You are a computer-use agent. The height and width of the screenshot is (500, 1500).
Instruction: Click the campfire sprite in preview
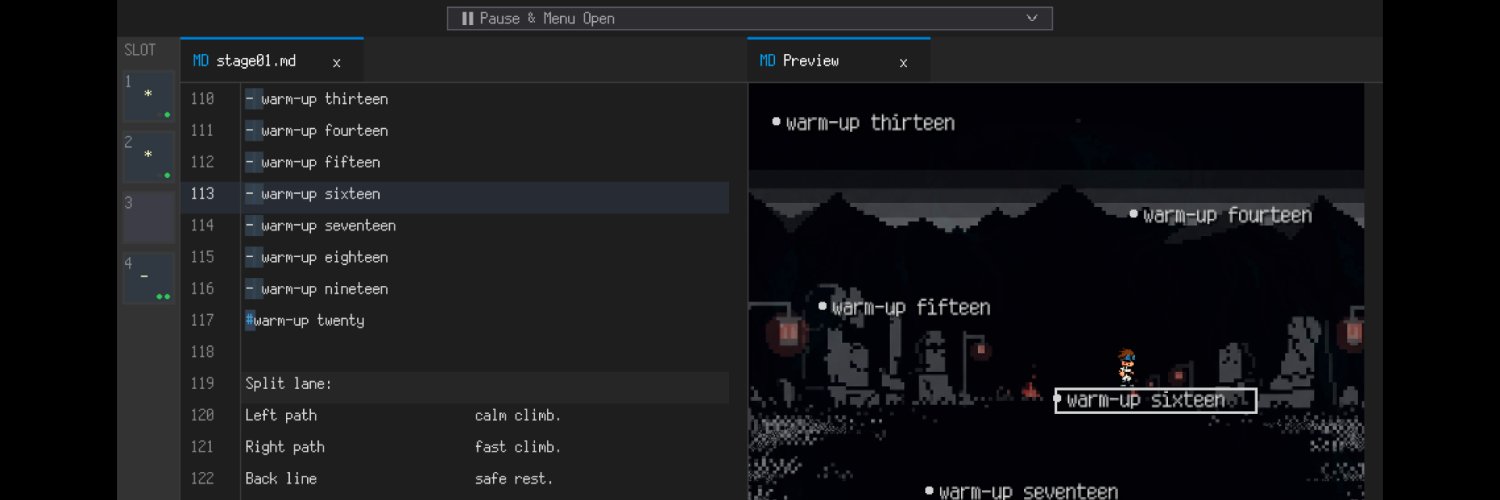[x=1029, y=391]
